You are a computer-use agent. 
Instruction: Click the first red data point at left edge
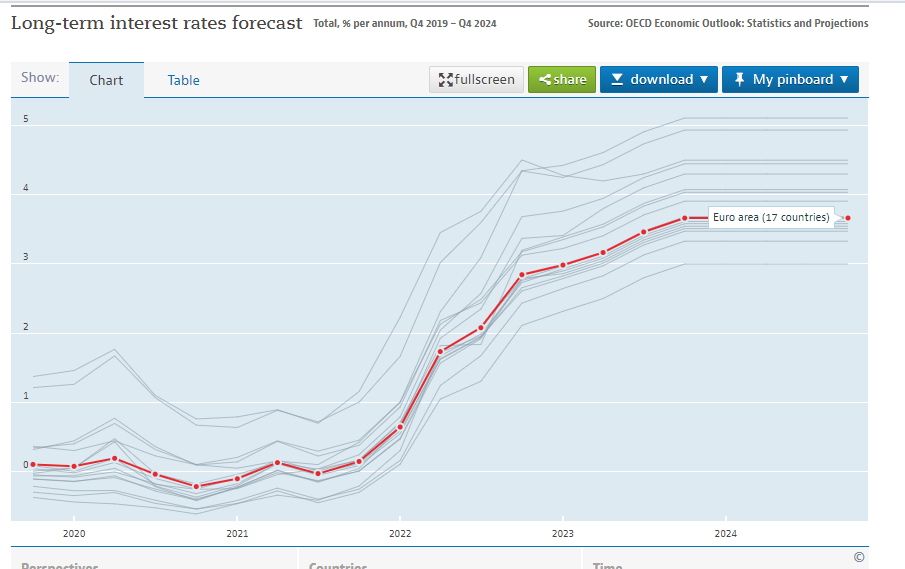(x=33, y=464)
